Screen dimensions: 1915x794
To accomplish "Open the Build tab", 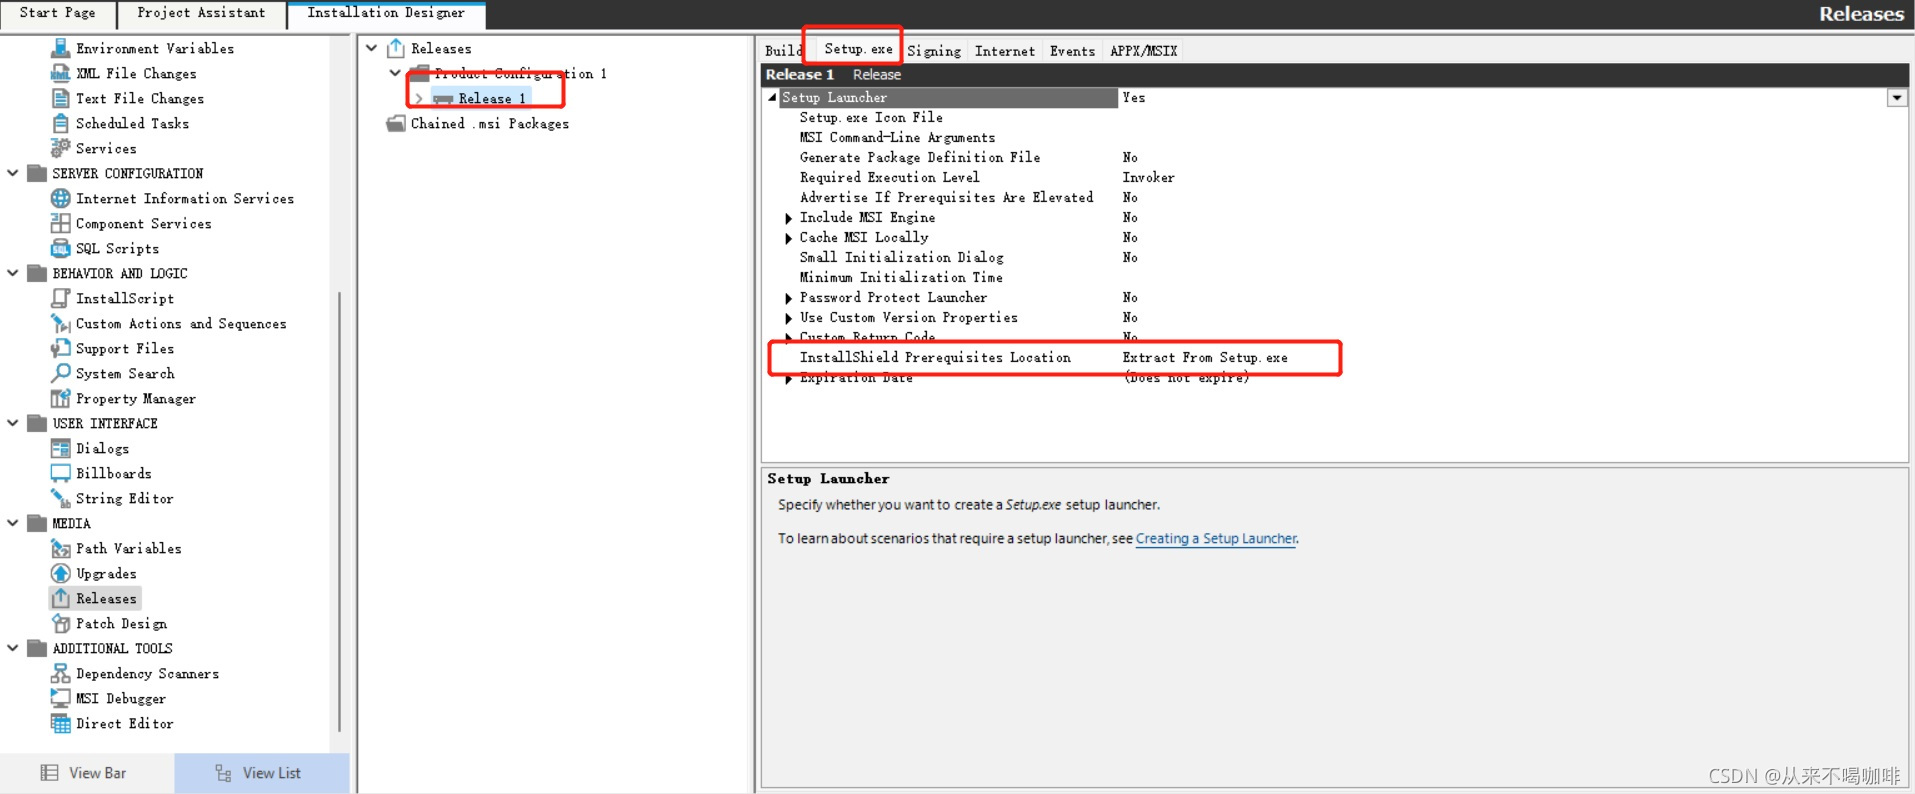I will pyautogui.click(x=783, y=51).
